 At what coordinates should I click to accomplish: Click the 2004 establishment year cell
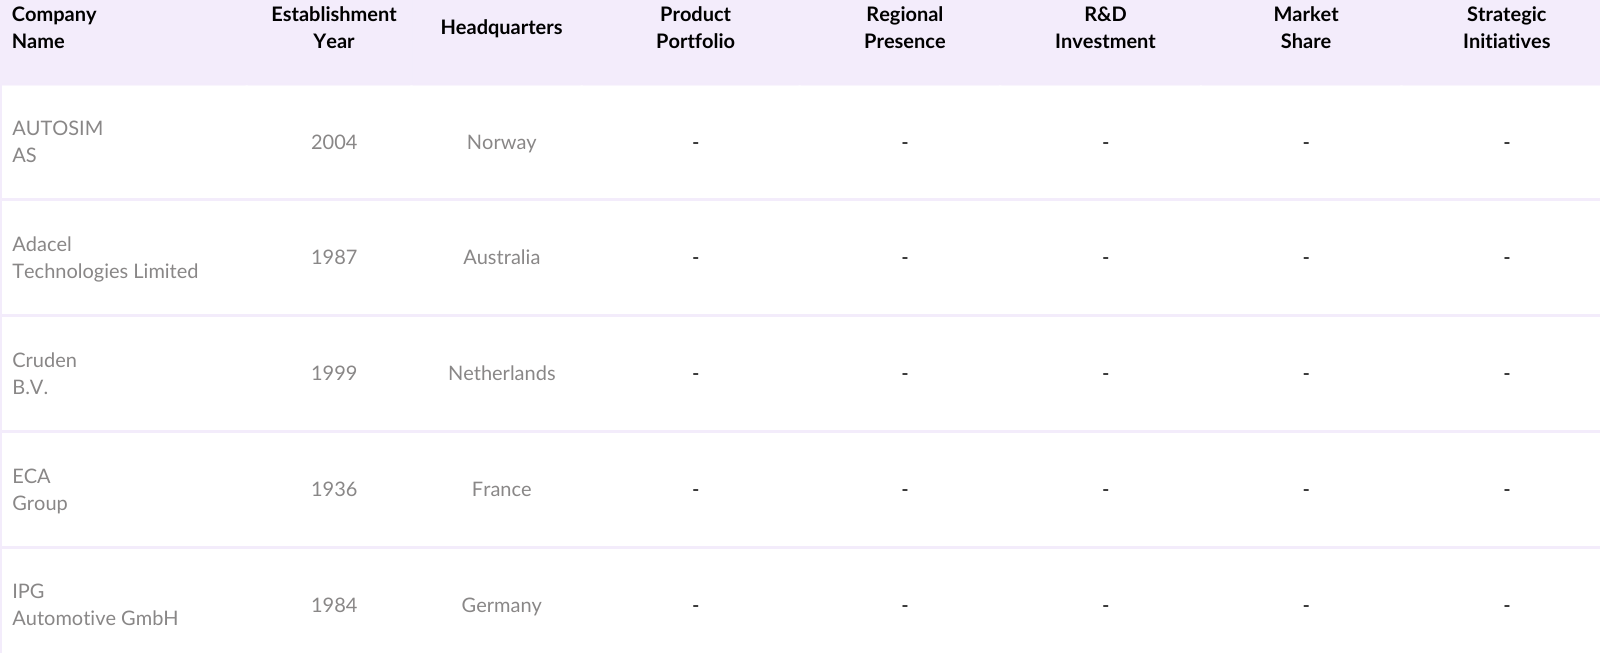click(333, 142)
